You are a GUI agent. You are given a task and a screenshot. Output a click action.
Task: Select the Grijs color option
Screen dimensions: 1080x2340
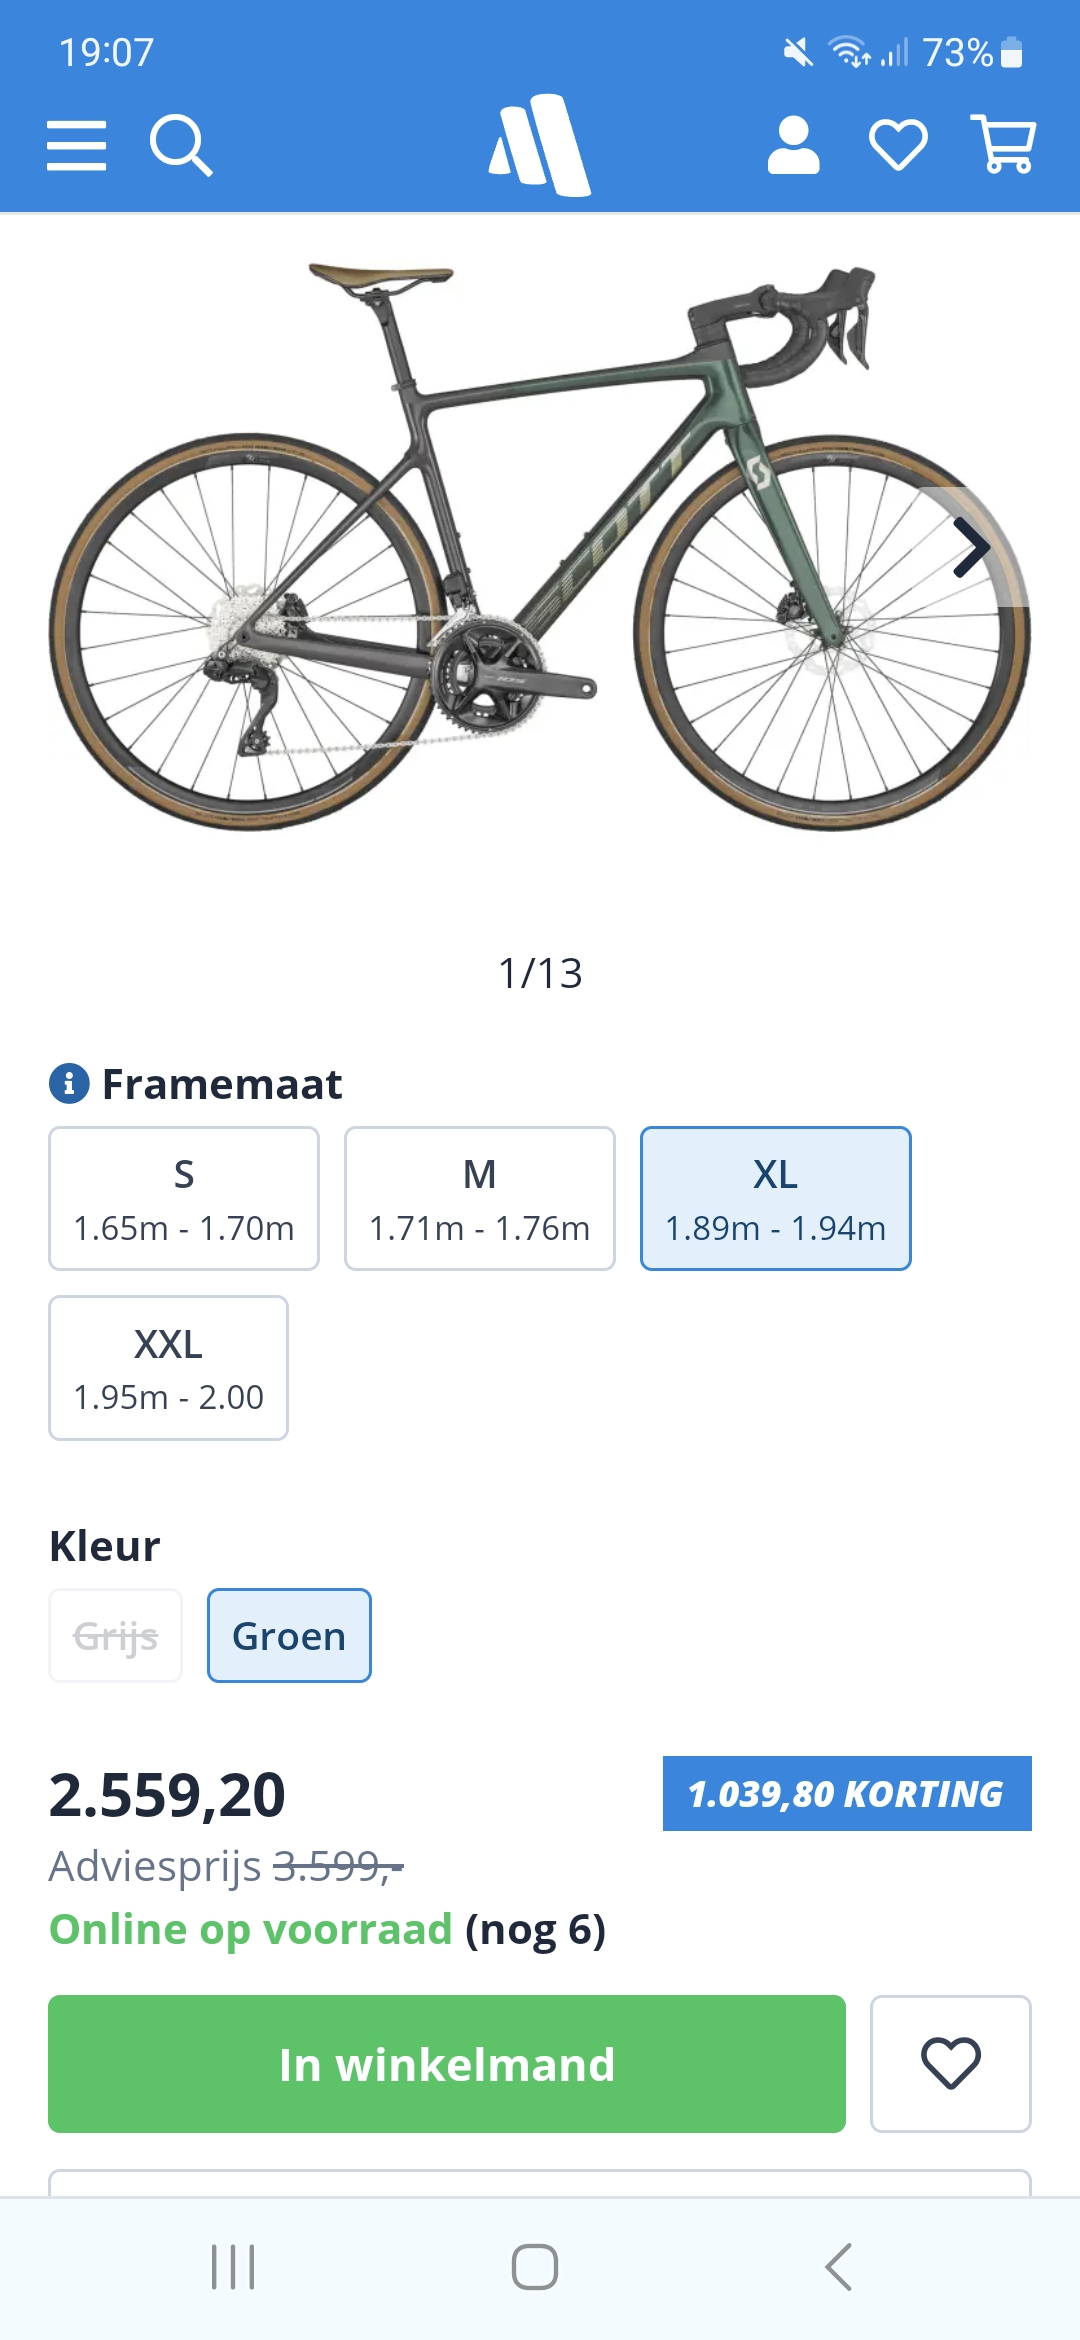click(x=116, y=1636)
